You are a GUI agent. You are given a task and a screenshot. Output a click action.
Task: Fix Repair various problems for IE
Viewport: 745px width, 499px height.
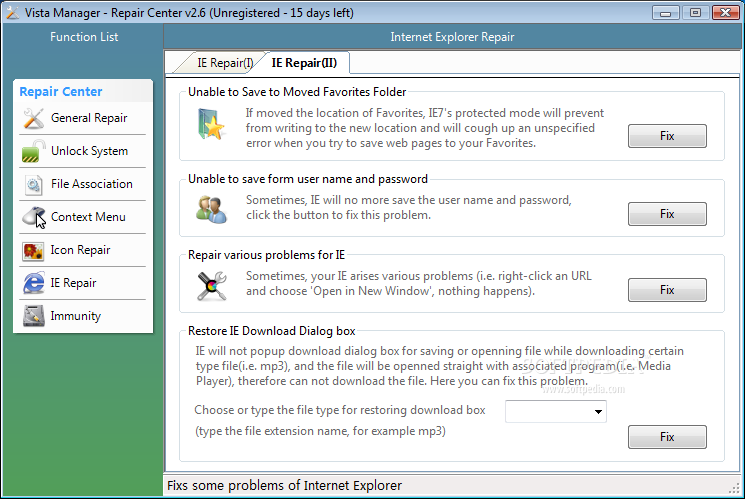pyautogui.click(x=667, y=290)
